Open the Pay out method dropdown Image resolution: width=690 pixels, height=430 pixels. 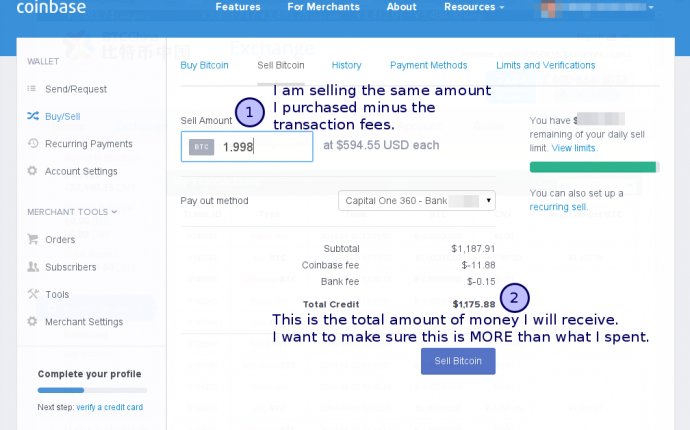417,201
